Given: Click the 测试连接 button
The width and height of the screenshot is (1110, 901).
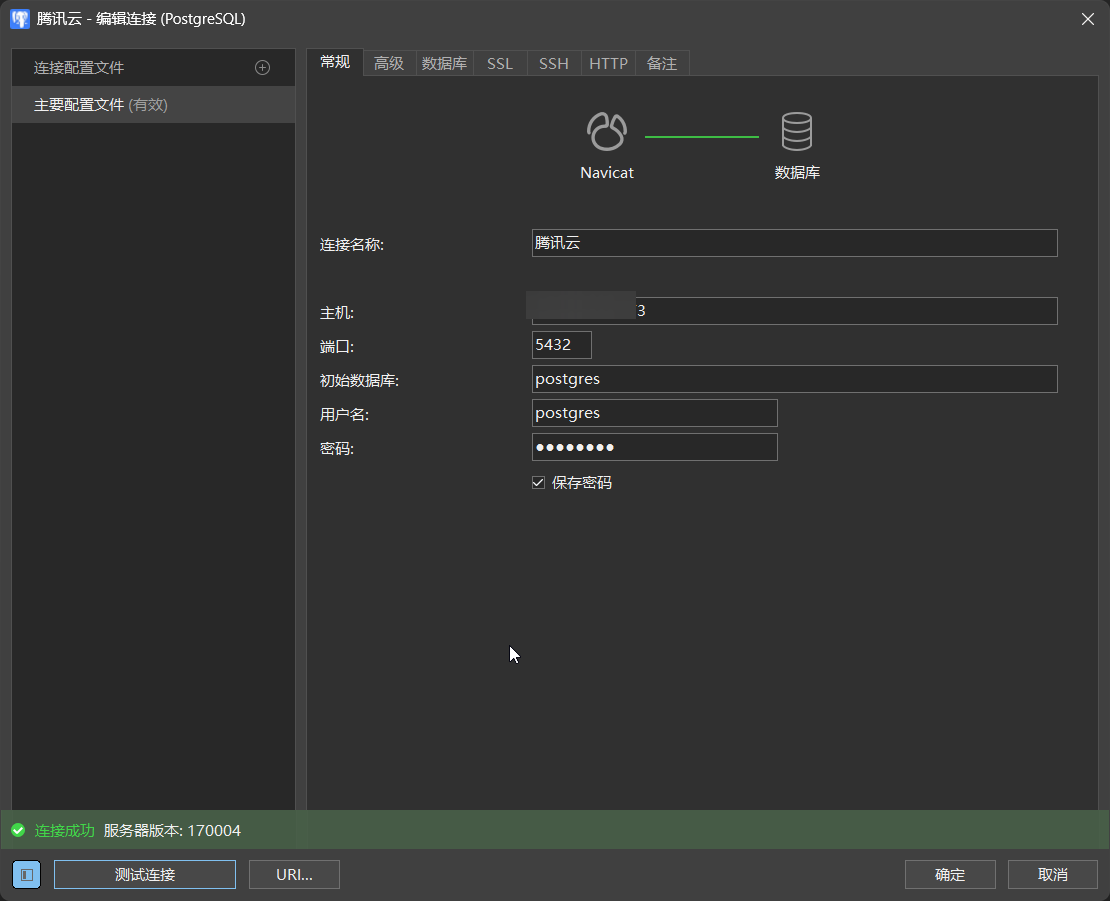Looking at the screenshot, I should point(145,875).
